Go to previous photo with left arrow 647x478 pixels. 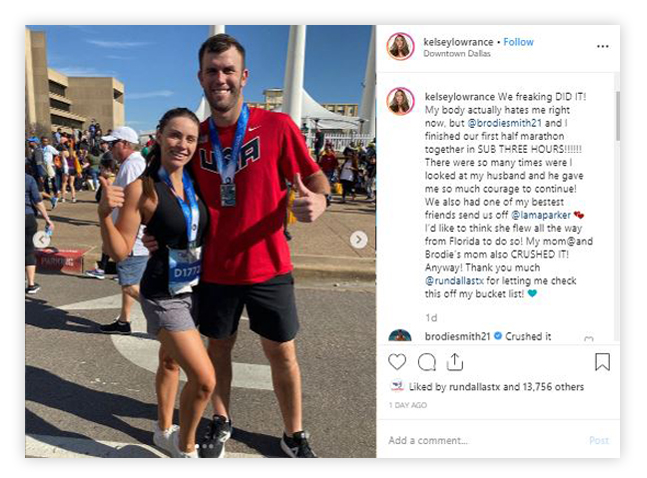click(41, 239)
